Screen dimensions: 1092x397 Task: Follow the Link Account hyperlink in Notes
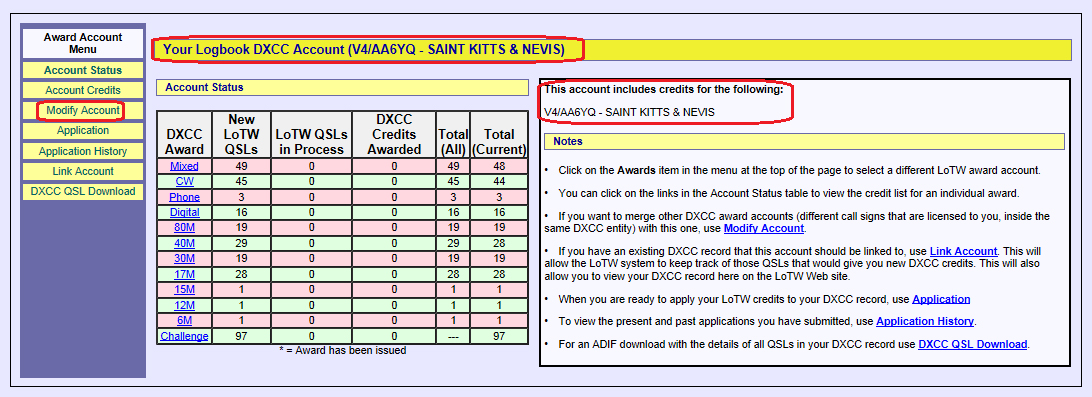click(x=964, y=251)
